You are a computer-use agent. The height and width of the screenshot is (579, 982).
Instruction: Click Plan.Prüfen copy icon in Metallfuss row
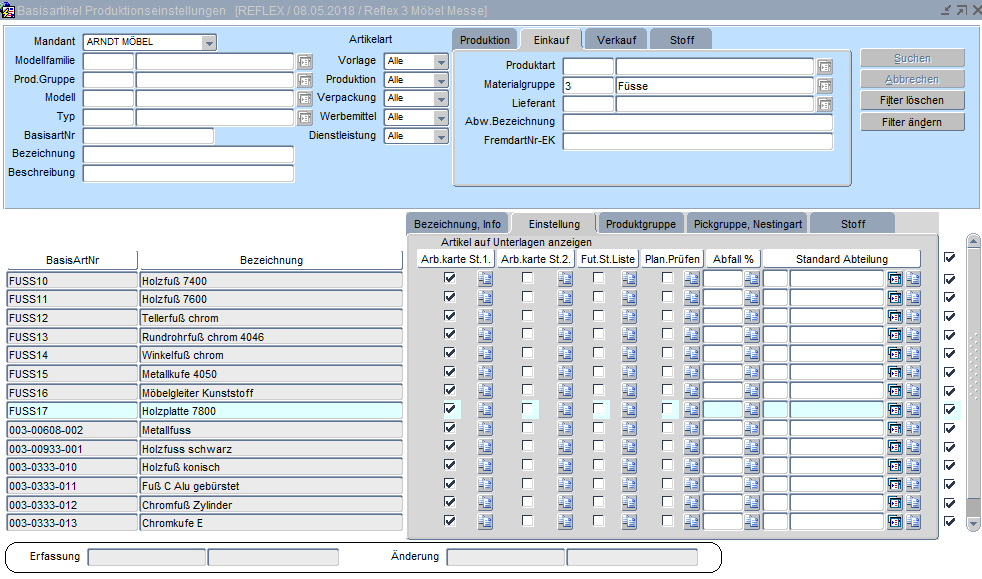point(692,429)
